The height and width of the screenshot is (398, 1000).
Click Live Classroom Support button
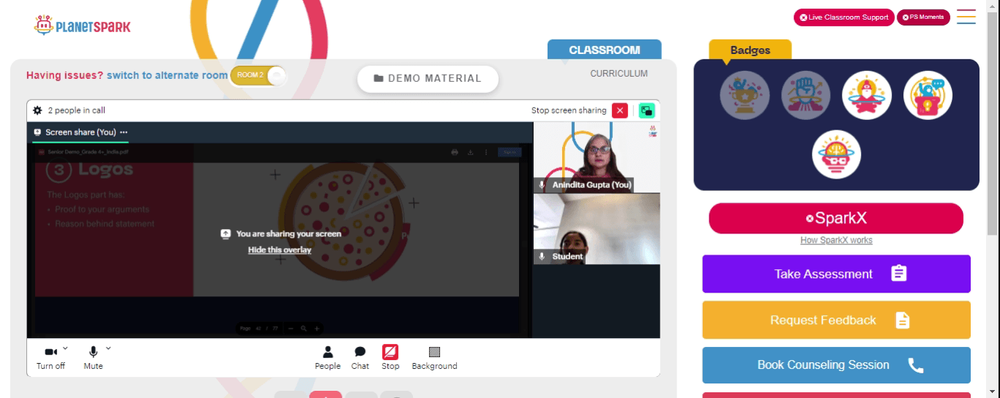tap(844, 17)
